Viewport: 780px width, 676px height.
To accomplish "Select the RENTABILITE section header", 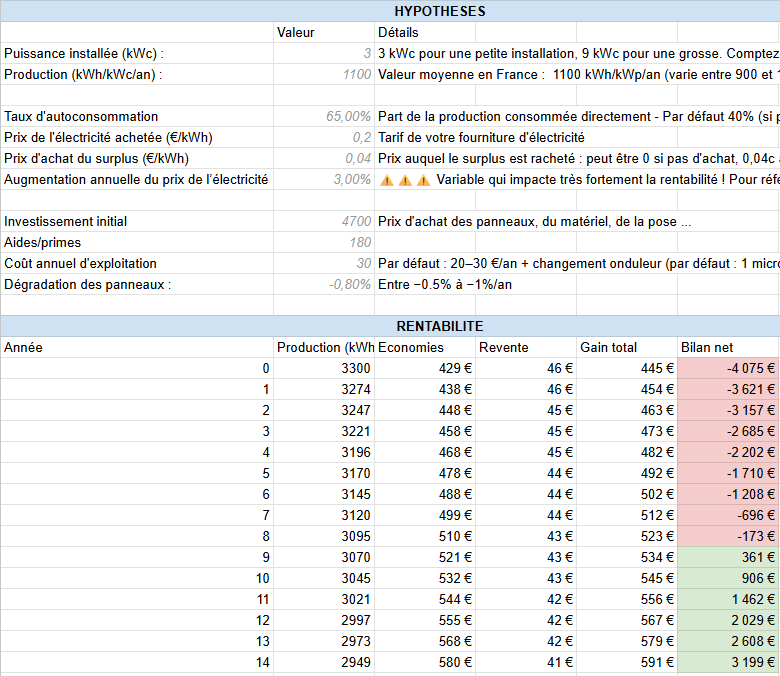I will click(x=440, y=326).
